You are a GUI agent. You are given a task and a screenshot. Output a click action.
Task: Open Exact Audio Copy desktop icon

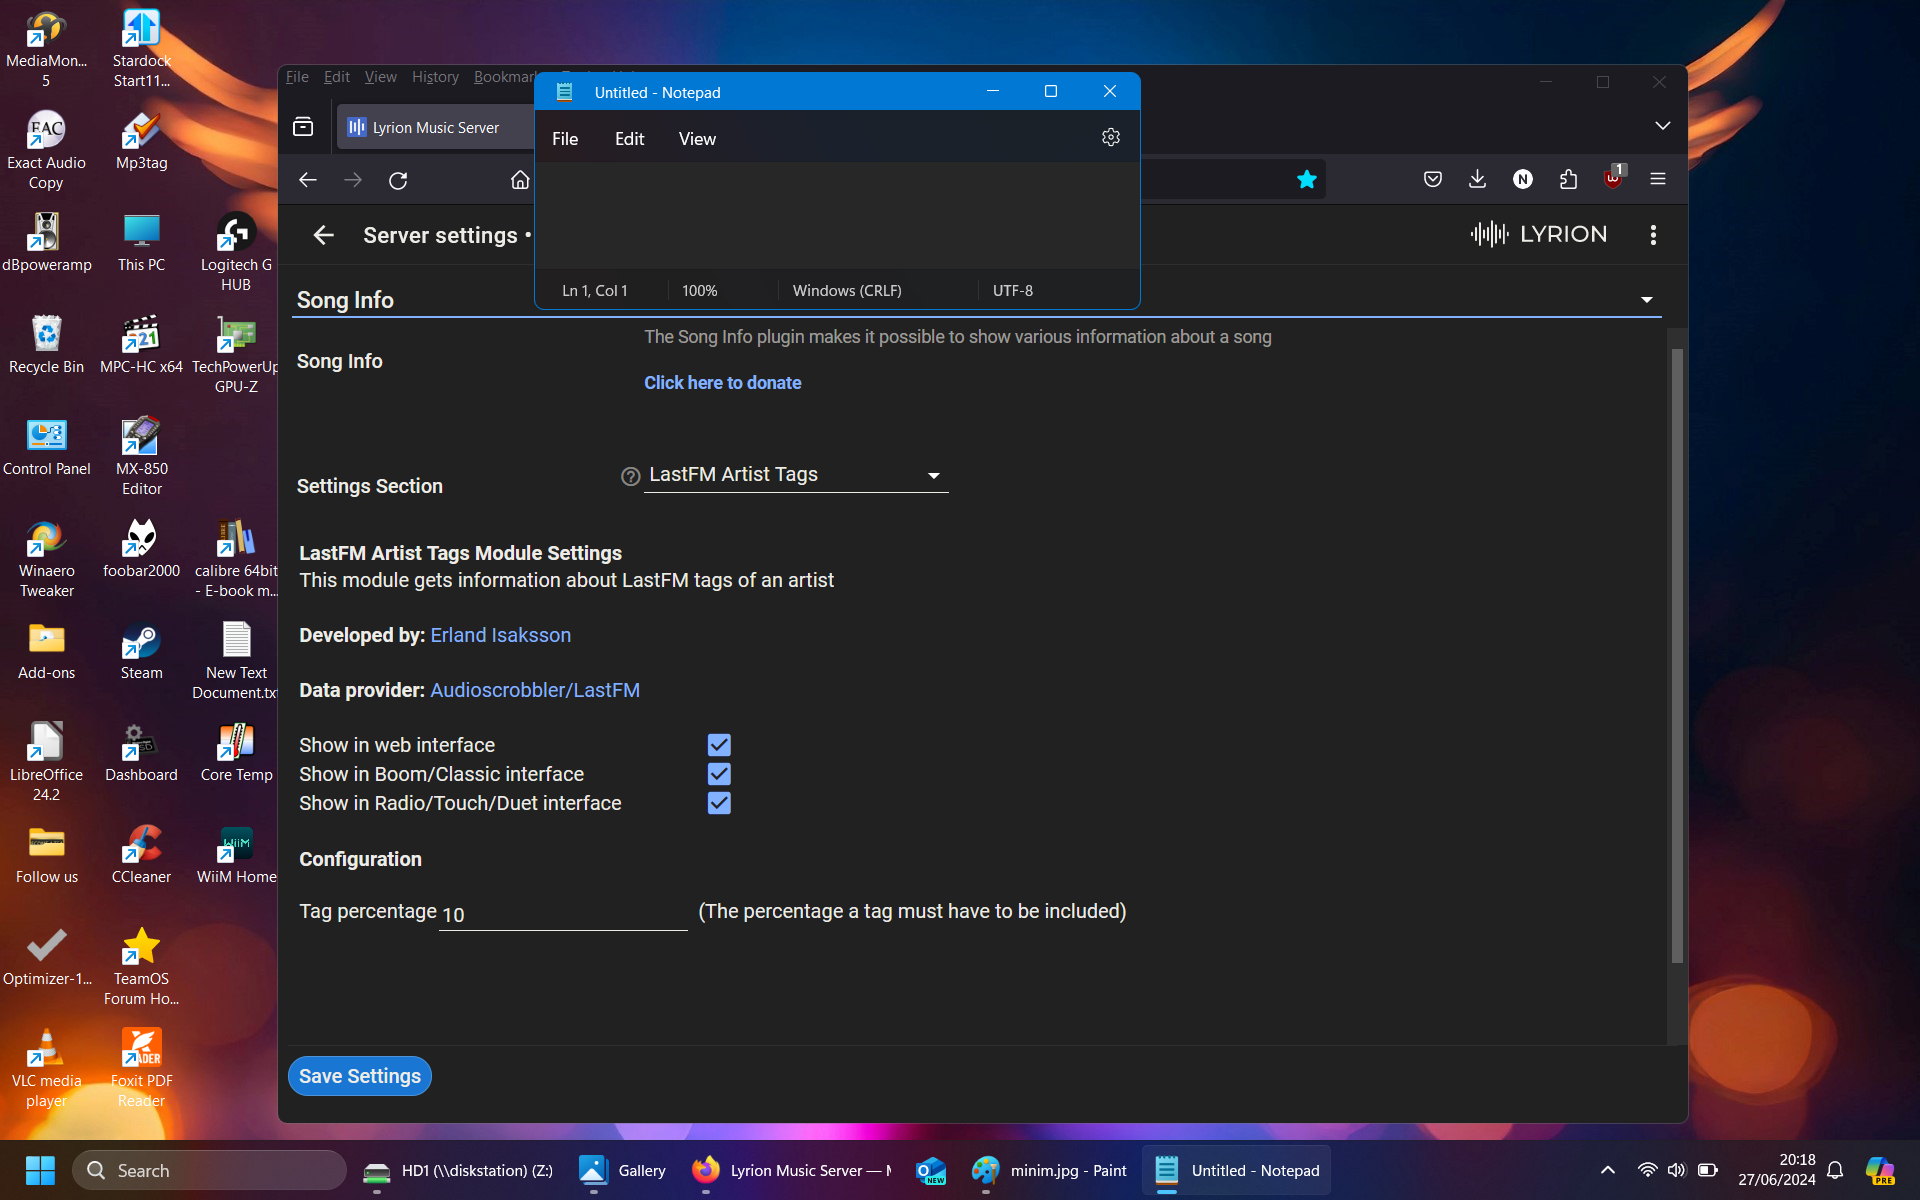click(x=46, y=150)
